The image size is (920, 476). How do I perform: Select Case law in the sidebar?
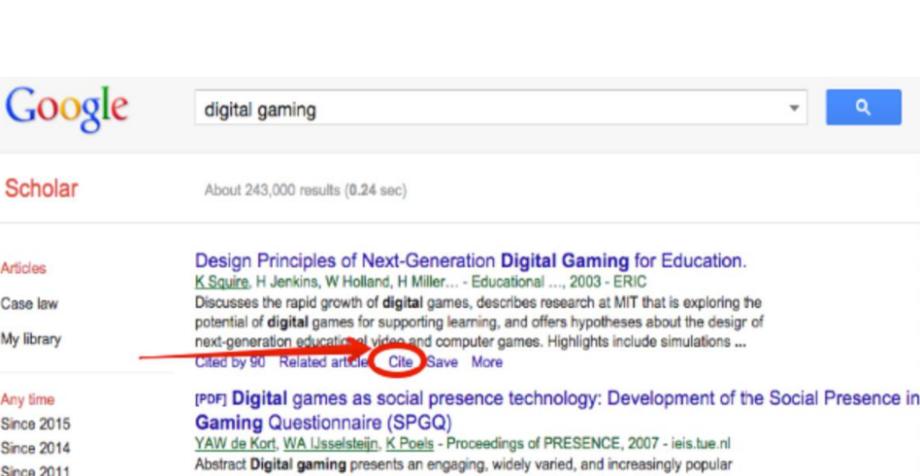pos(29,304)
